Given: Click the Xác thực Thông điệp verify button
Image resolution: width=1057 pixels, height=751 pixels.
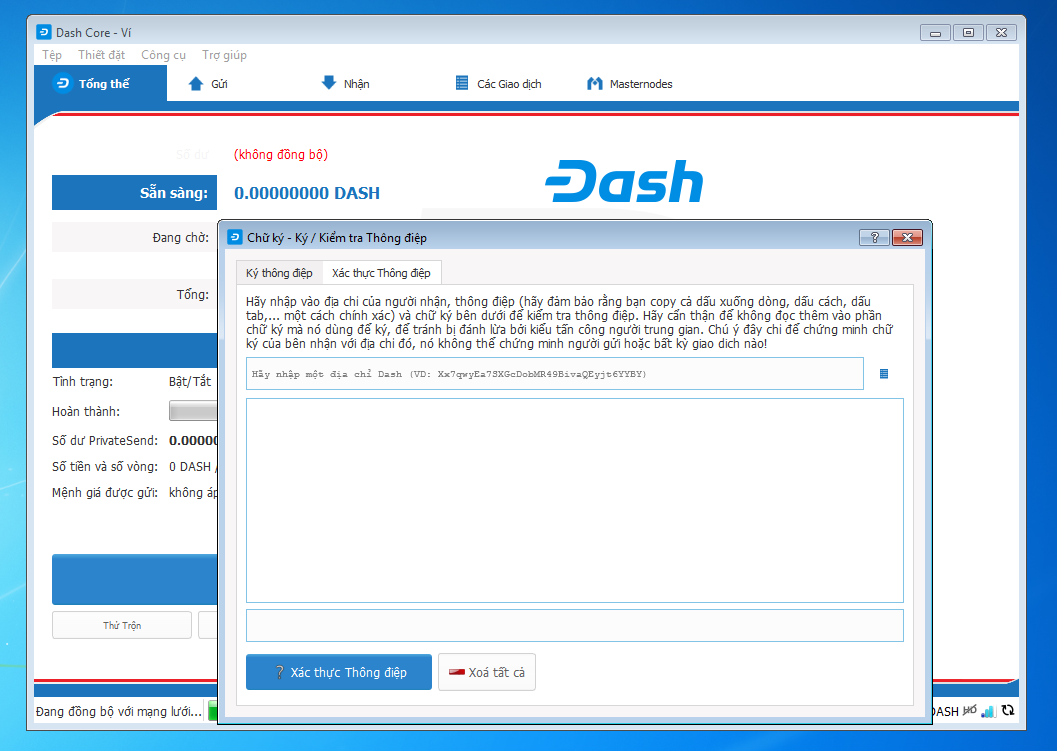Looking at the screenshot, I should coord(338,672).
